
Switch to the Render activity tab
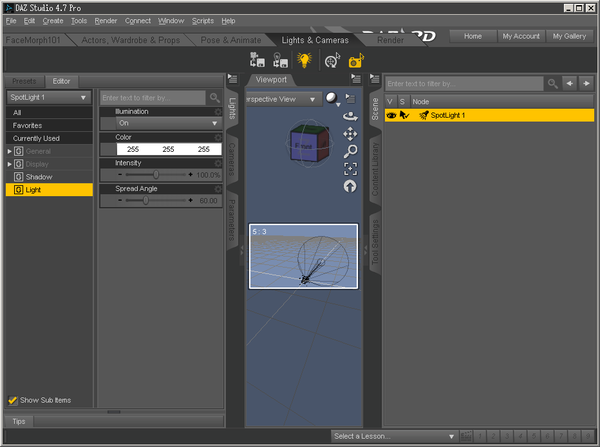pos(390,40)
